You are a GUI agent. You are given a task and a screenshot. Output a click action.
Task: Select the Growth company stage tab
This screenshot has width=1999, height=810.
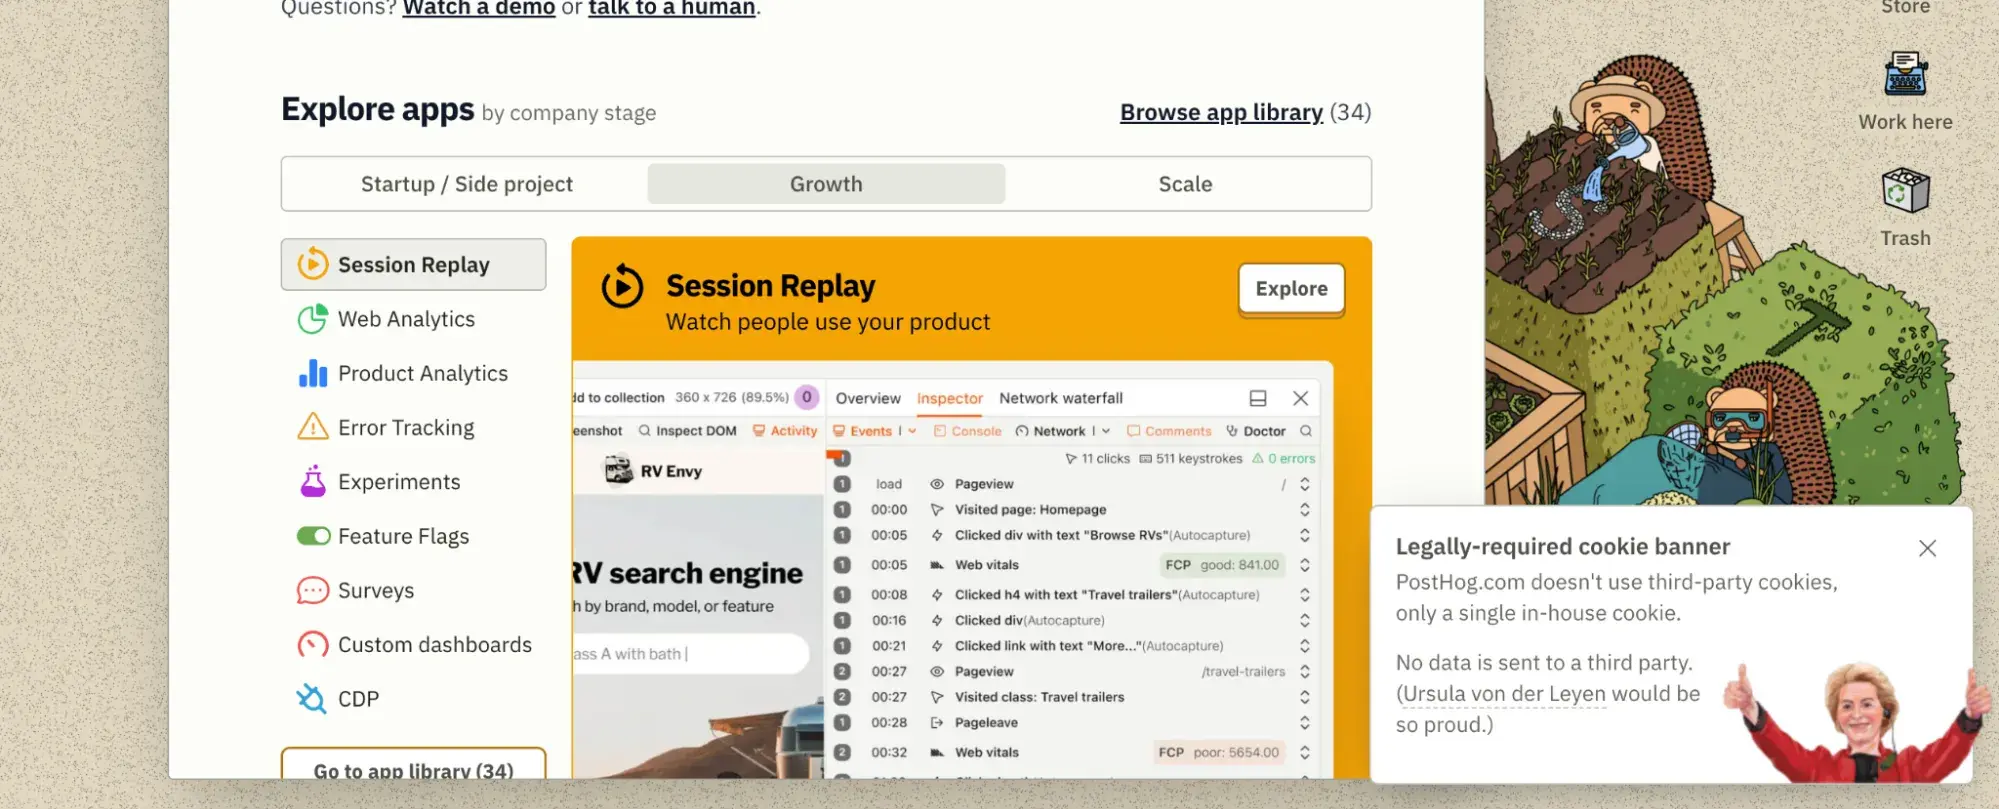point(826,184)
